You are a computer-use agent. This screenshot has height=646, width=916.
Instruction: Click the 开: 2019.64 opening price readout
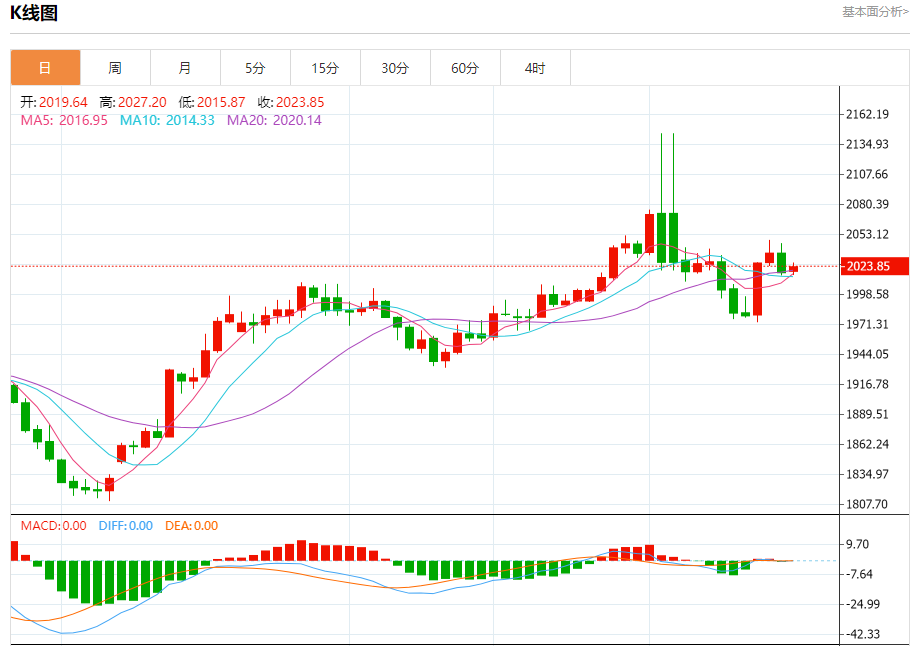pyautogui.click(x=54, y=102)
